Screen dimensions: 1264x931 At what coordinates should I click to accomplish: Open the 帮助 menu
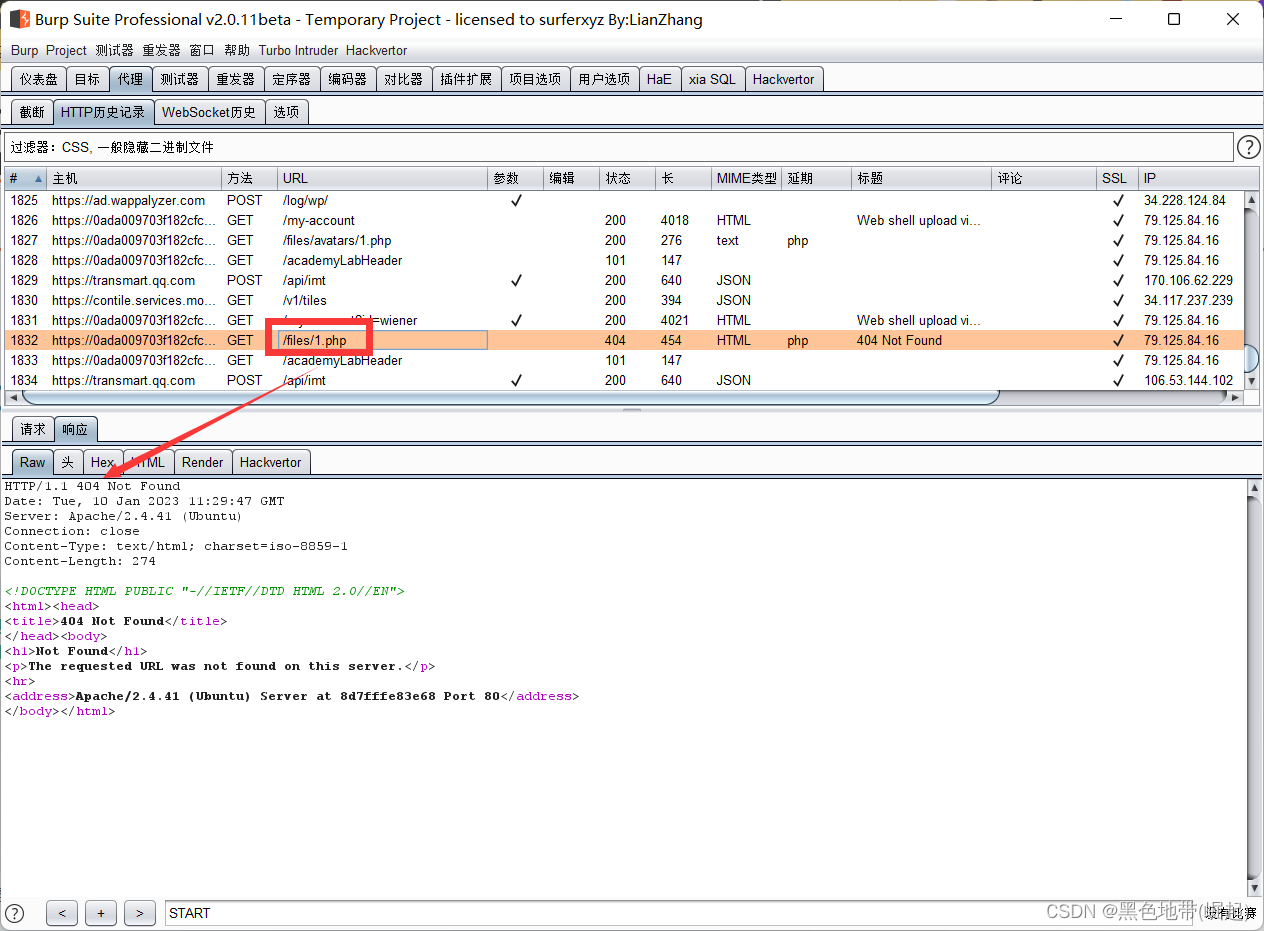click(x=237, y=50)
